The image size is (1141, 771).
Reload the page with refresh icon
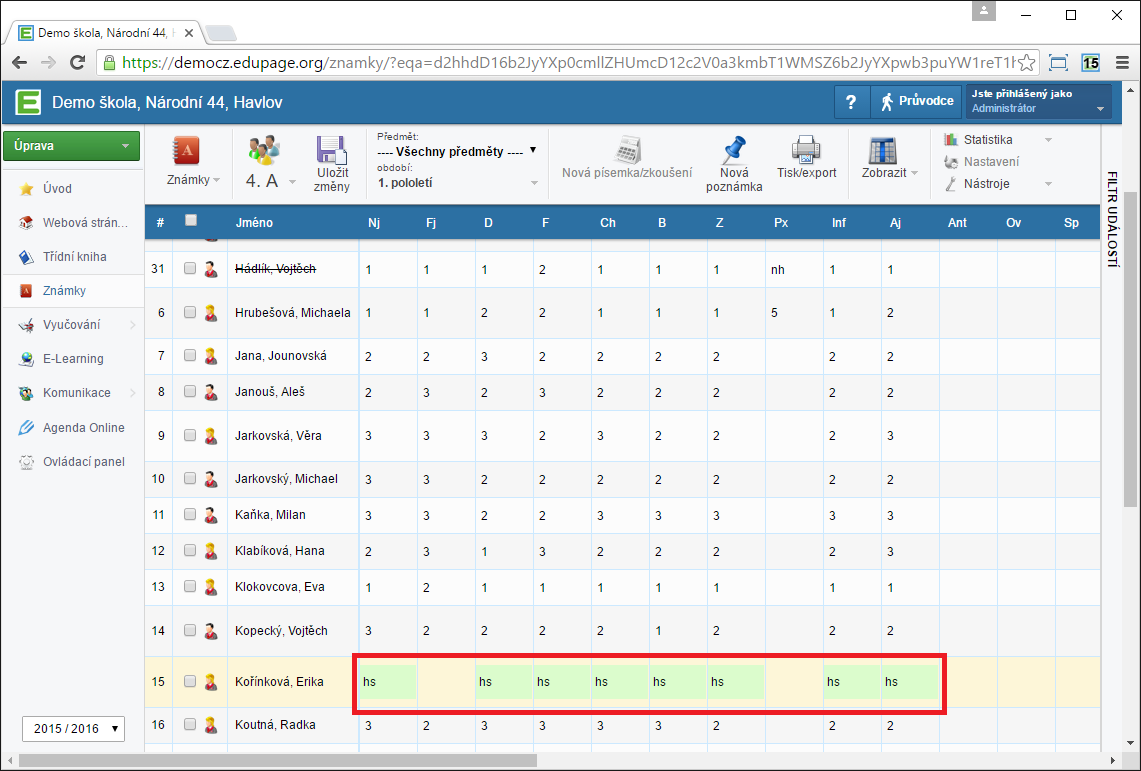[78, 63]
